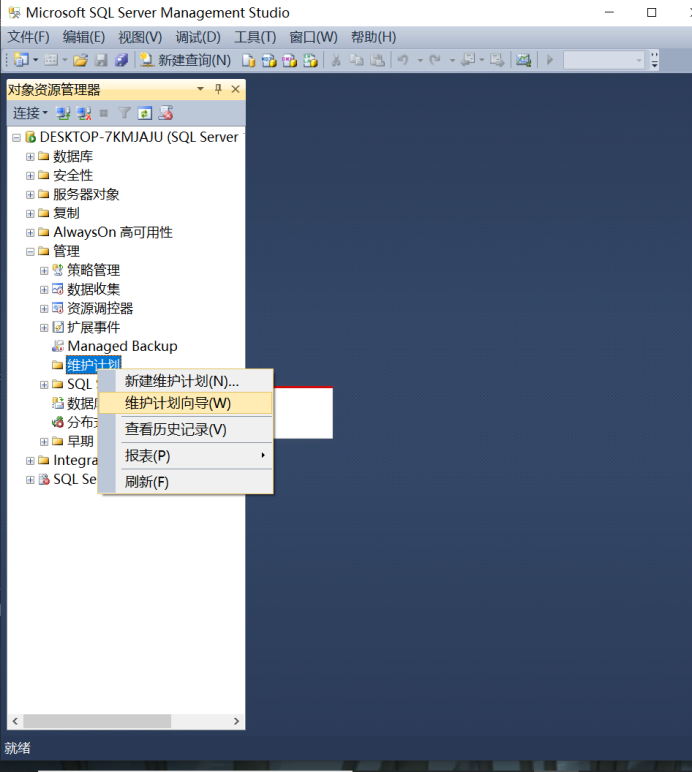Image resolution: width=692 pixels, height=772 pixels.
Task: Open the 编辑(E) menu
Action: coord(84,37)
